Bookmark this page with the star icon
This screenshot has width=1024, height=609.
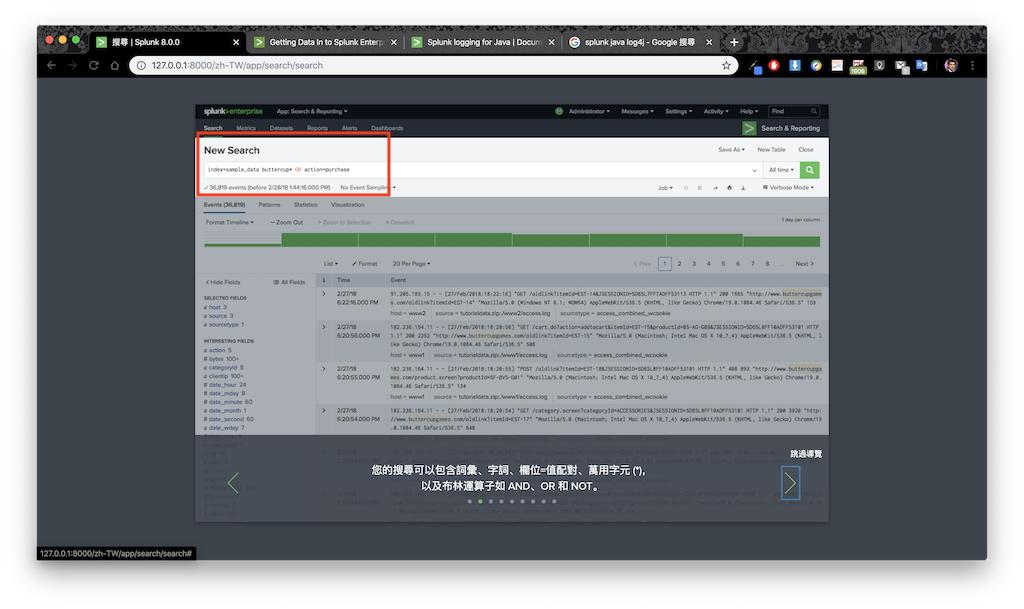(726, 65)
